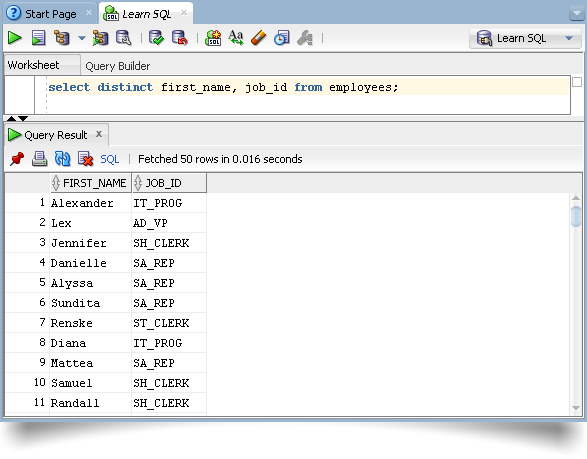The height and width of the screenshot is (459, 587).
Task: Expand pane with the down splitter arrow
Action: 23,118
